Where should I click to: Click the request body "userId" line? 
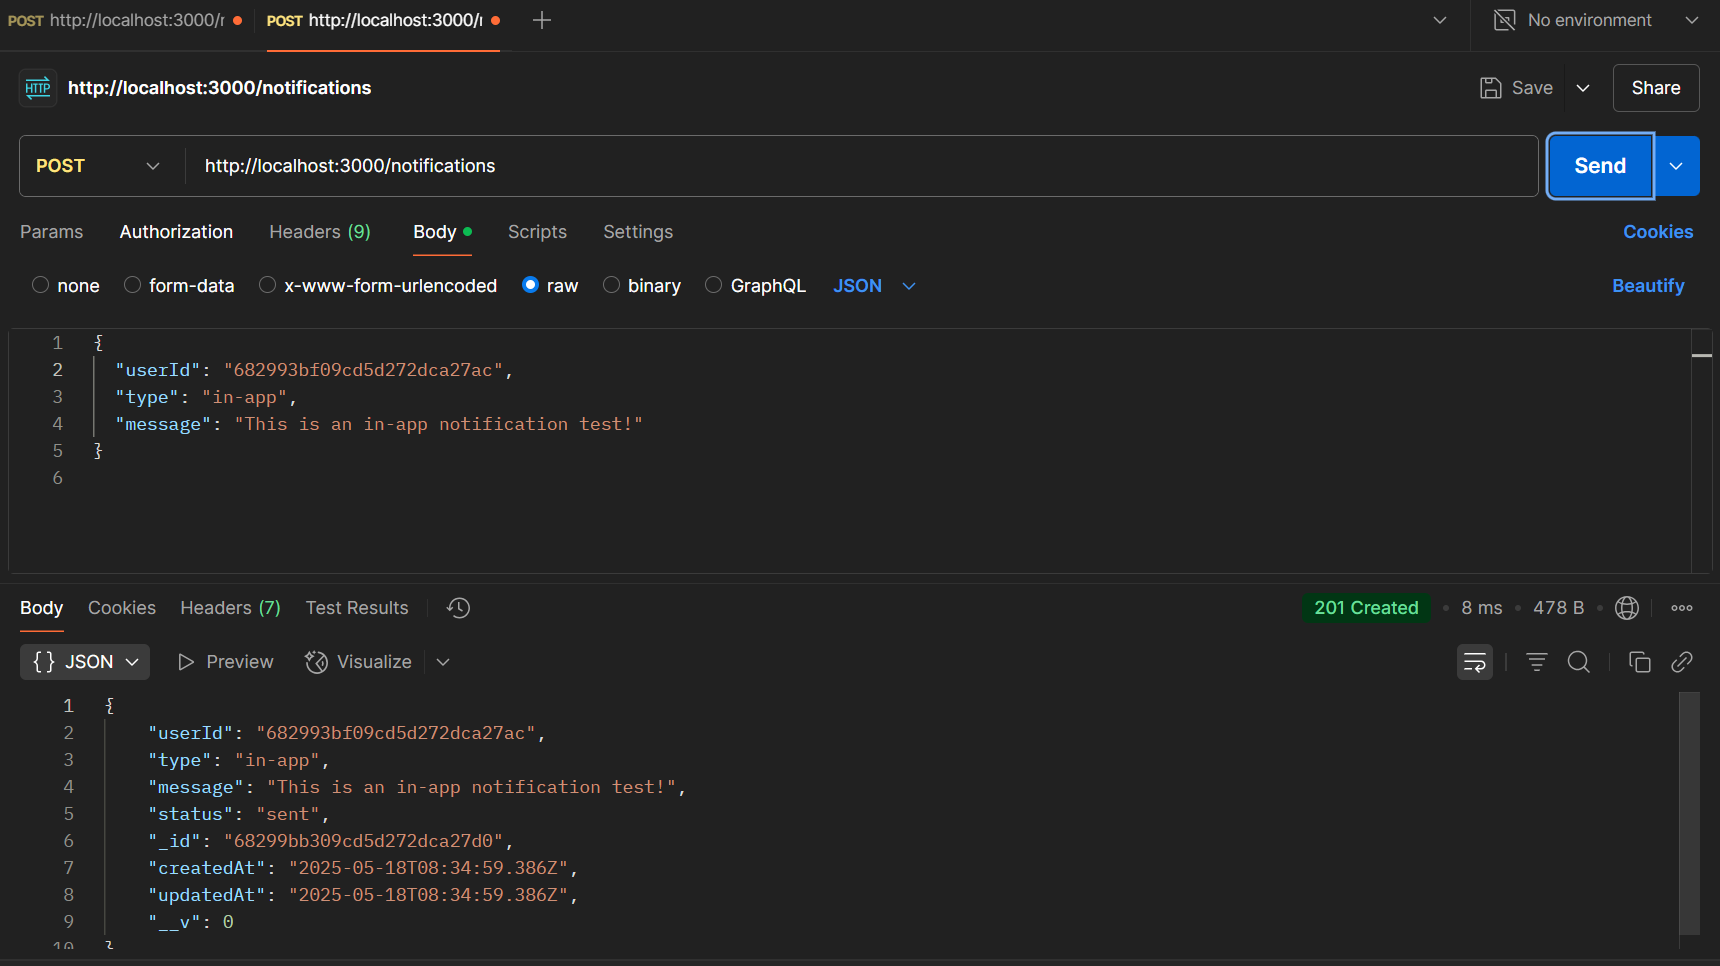click(314, 370)
